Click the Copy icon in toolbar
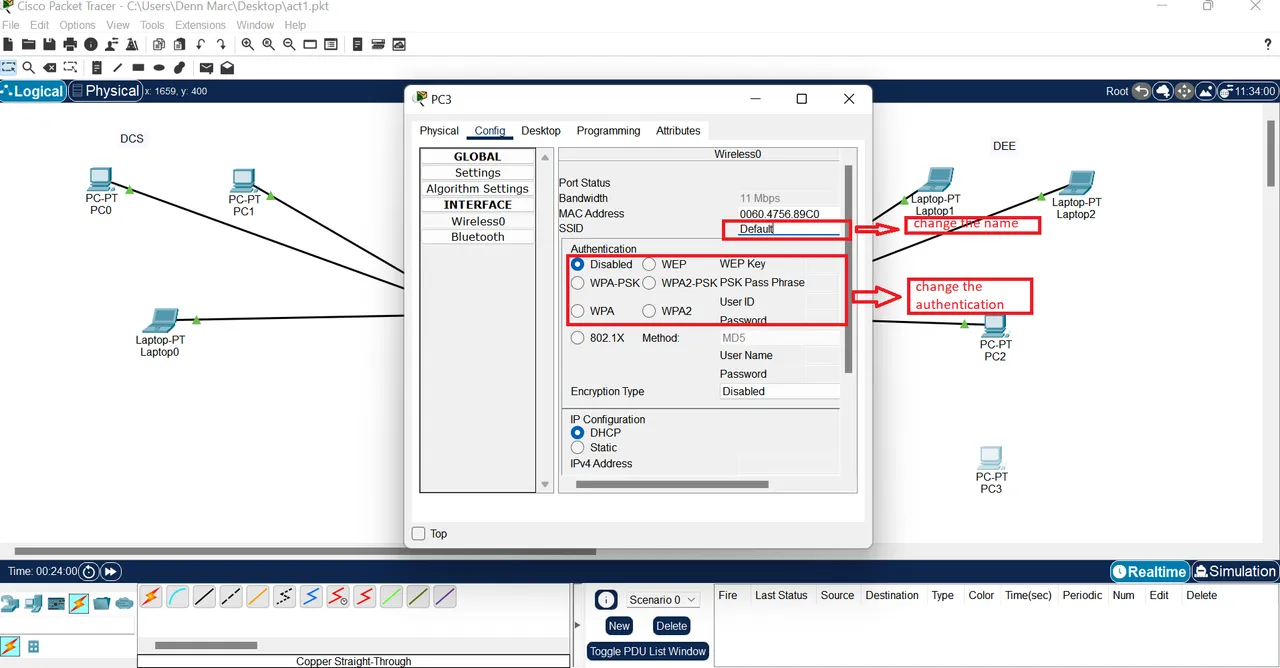1280x668 pixels. (159, 44)
